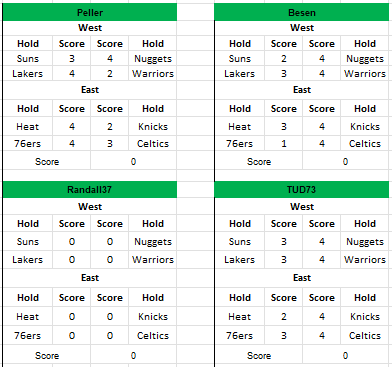Select the Peller header cell

click(x=90, y=13)
